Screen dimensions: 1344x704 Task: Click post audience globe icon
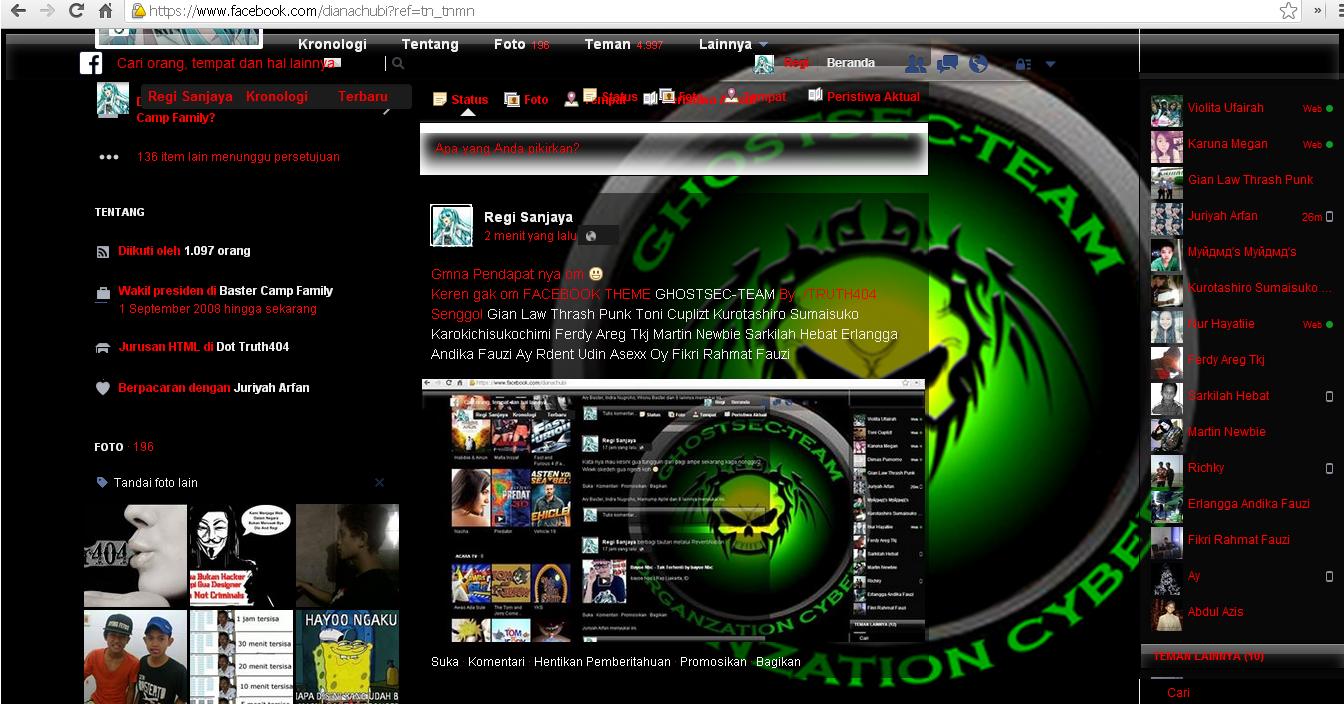click(x=590, y=236)
